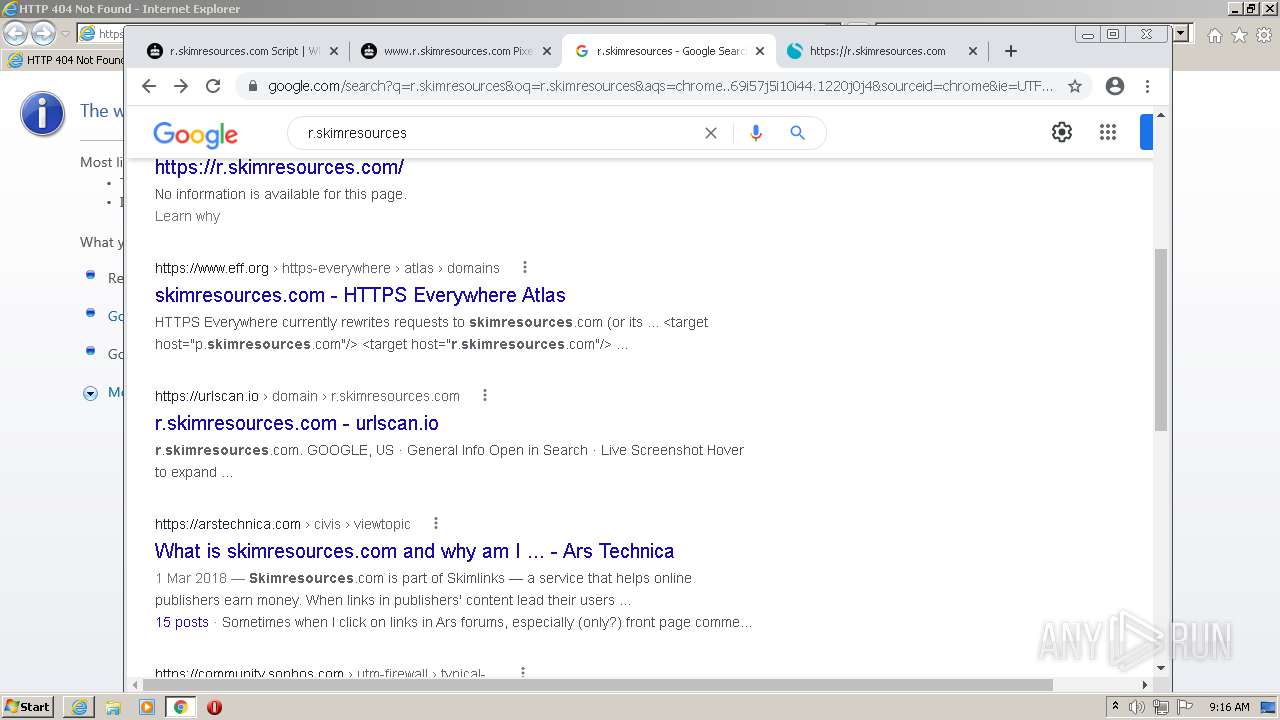
Task: Go to the Google logo homepage
Action: pos(195,134)
